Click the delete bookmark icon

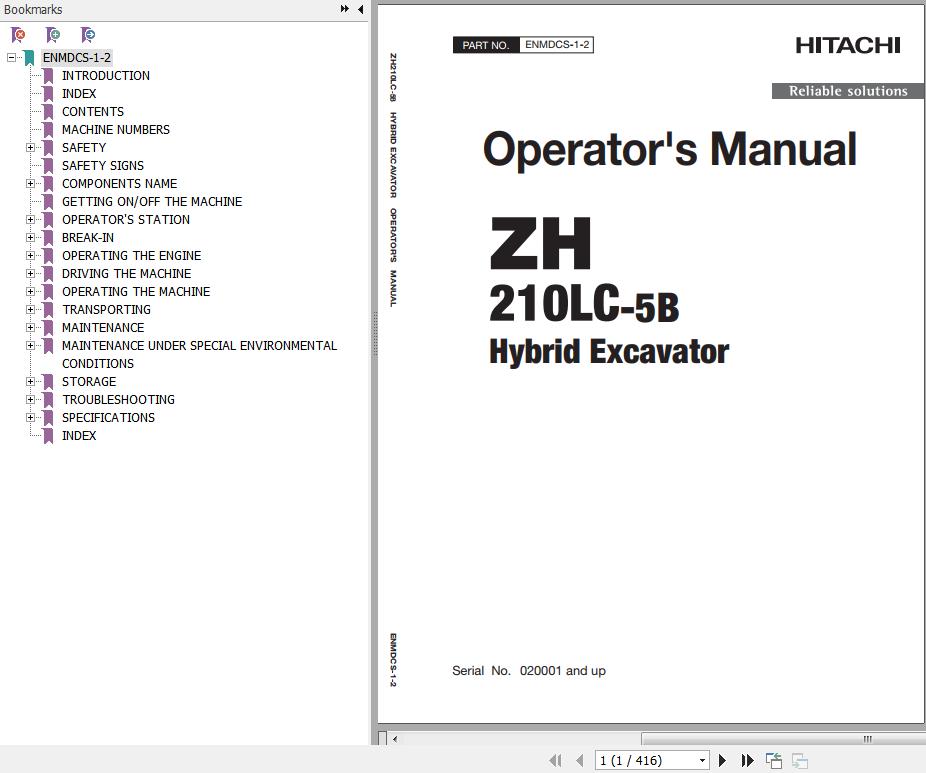pyautogui.click(x=18, y=35)
